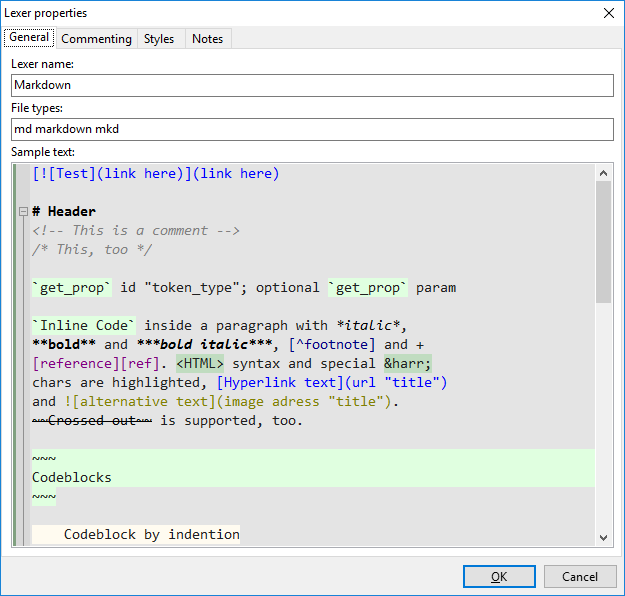Click the Cancel button
Image resolution: width=625 pixels, height=596 pixels.
pyautogui.click(x=580, y=576)
